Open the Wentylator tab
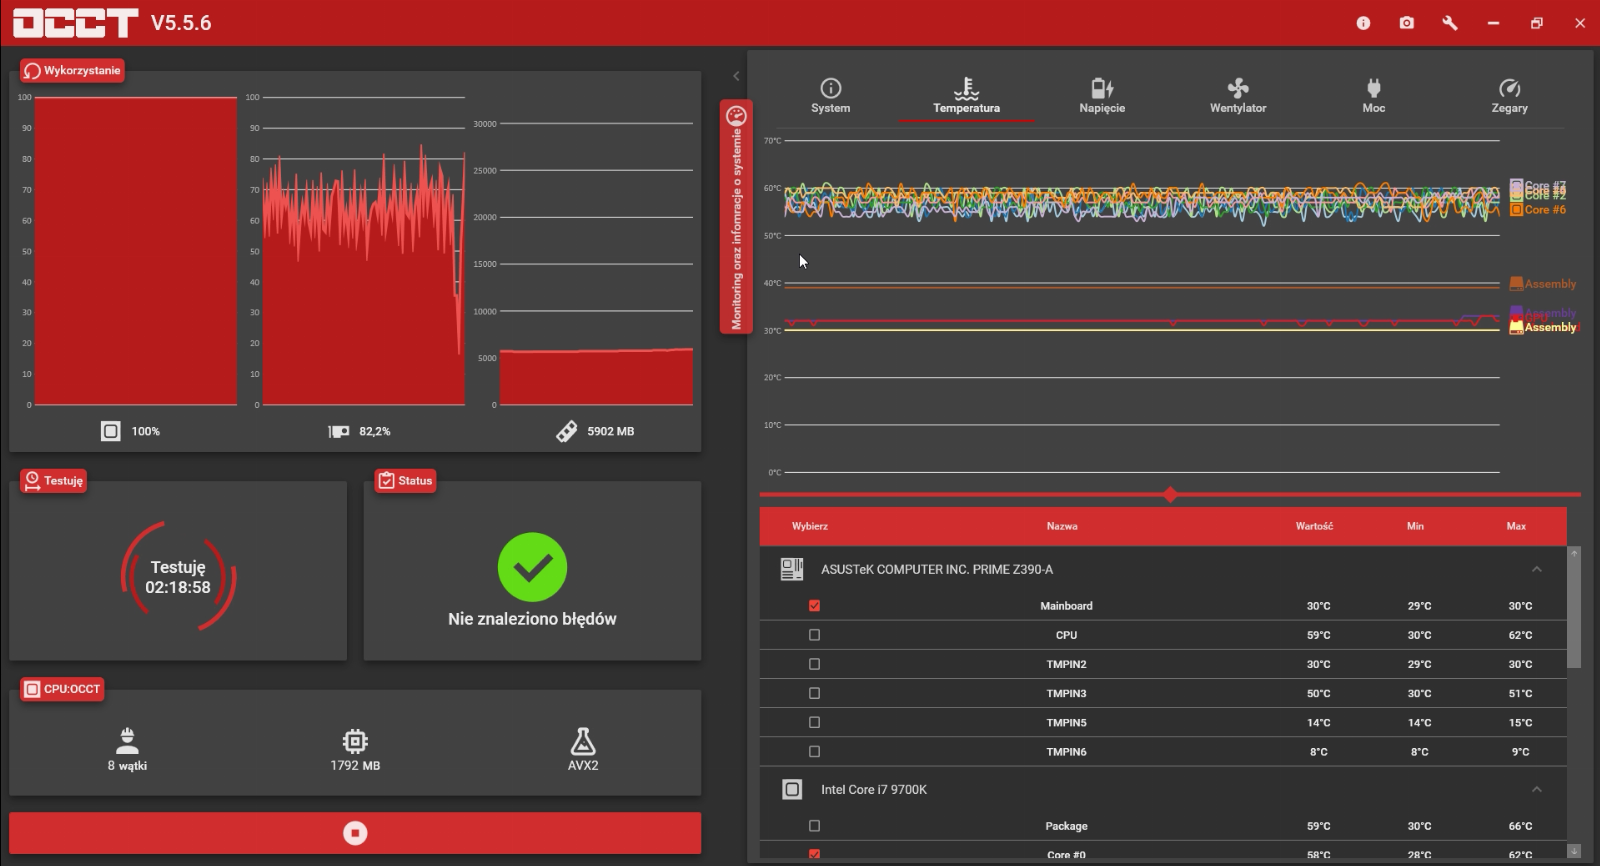Viewport: 1600px width, 866px height. click(x=1238, y=96)
